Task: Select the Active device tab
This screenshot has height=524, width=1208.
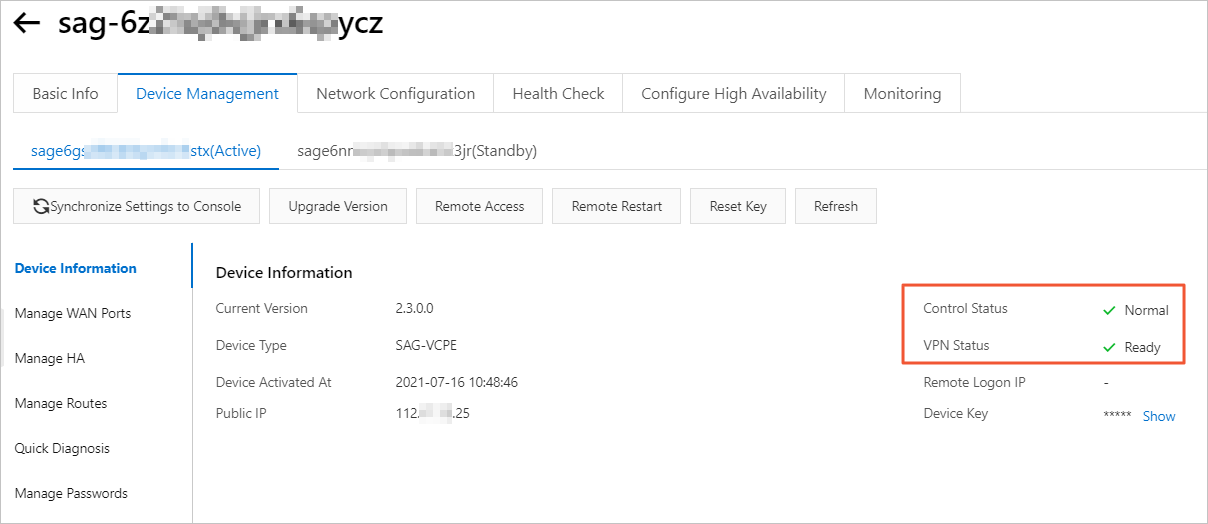Action: click(146, 151)
